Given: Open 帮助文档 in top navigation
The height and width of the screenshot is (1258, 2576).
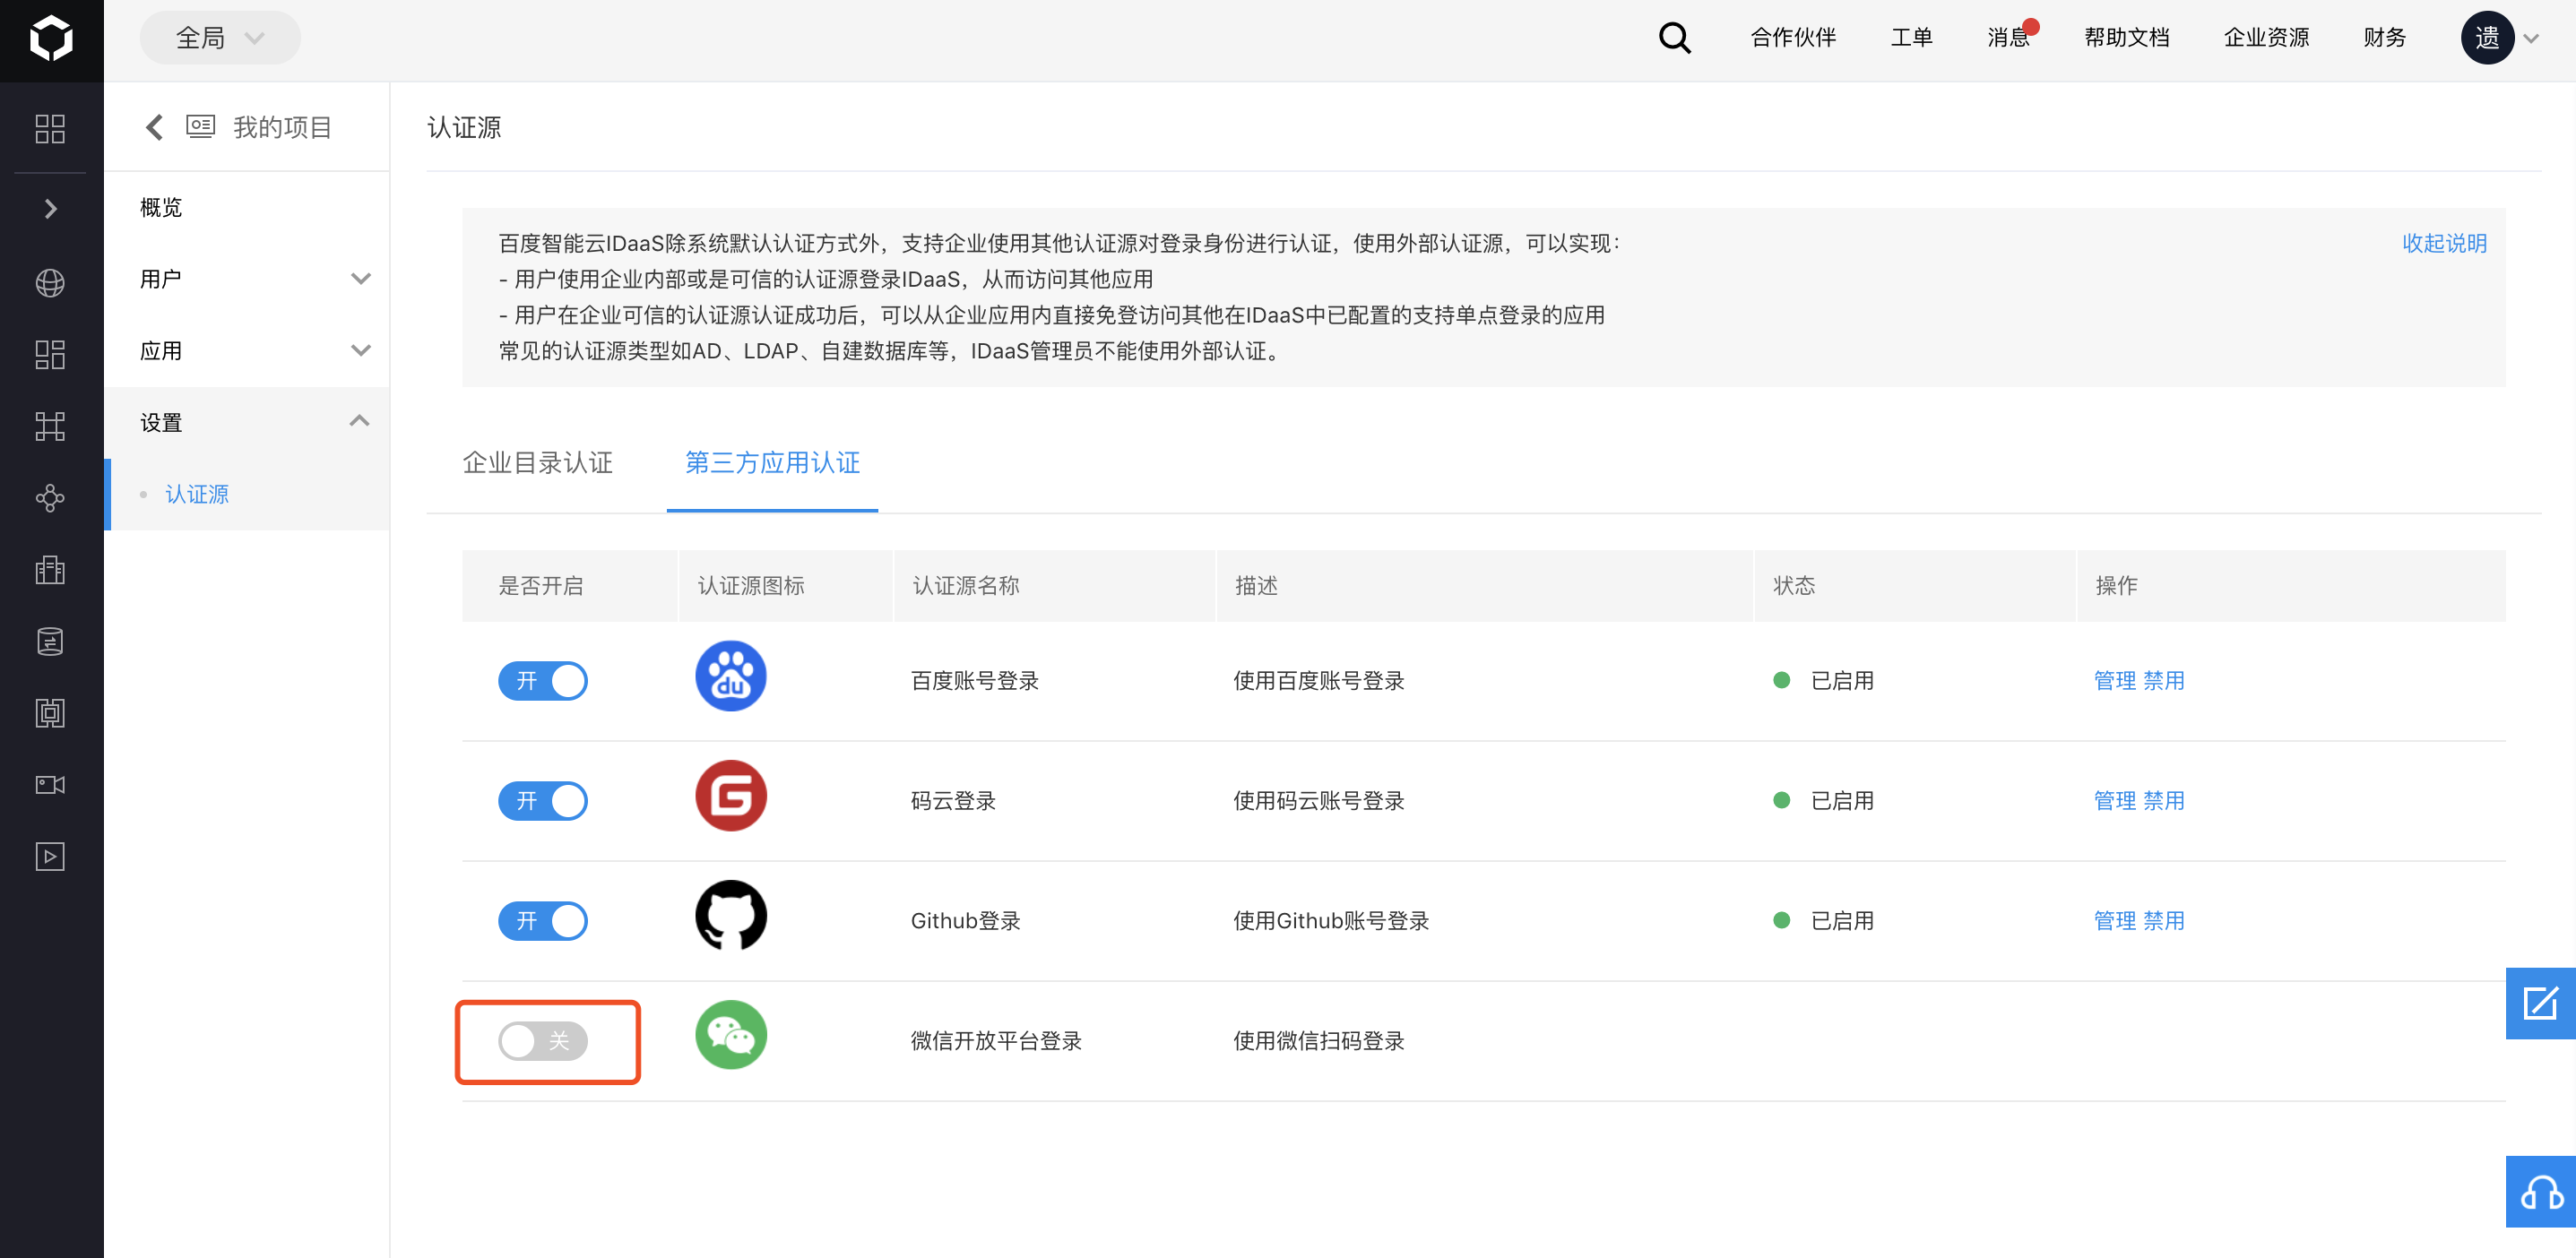Looking at the screenshot, I should click(x=2126, y=38).
